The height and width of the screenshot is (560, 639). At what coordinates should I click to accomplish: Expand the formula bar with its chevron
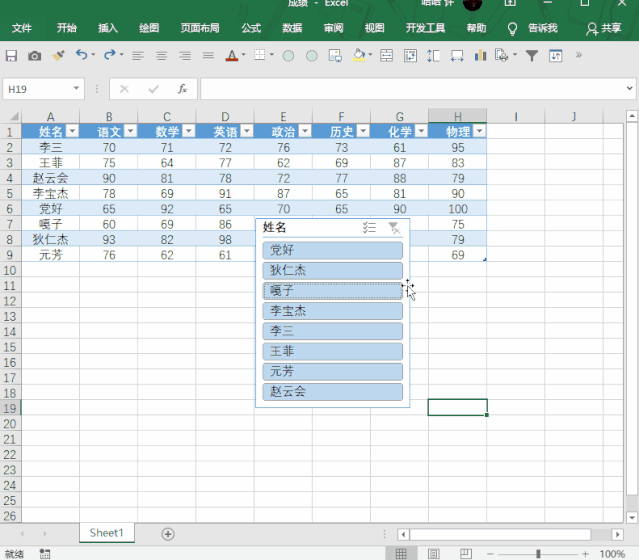630,88
